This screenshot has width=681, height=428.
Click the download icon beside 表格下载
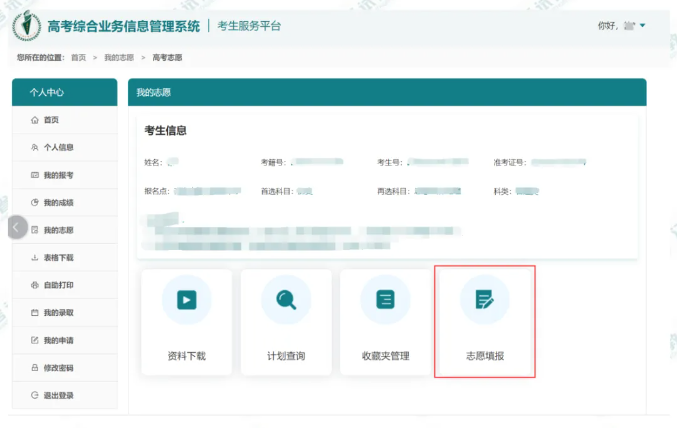pyautogui.click(x=35, y=258)
